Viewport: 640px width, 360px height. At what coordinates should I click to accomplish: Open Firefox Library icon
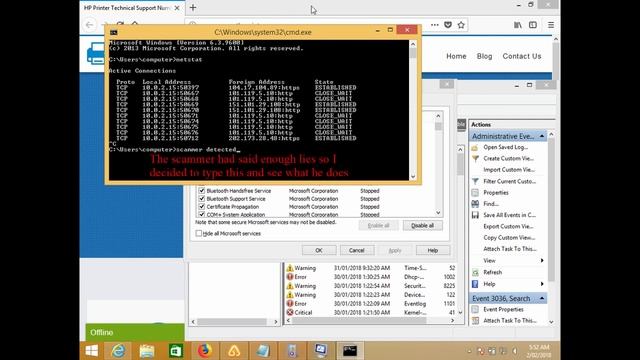coord(518,25)
